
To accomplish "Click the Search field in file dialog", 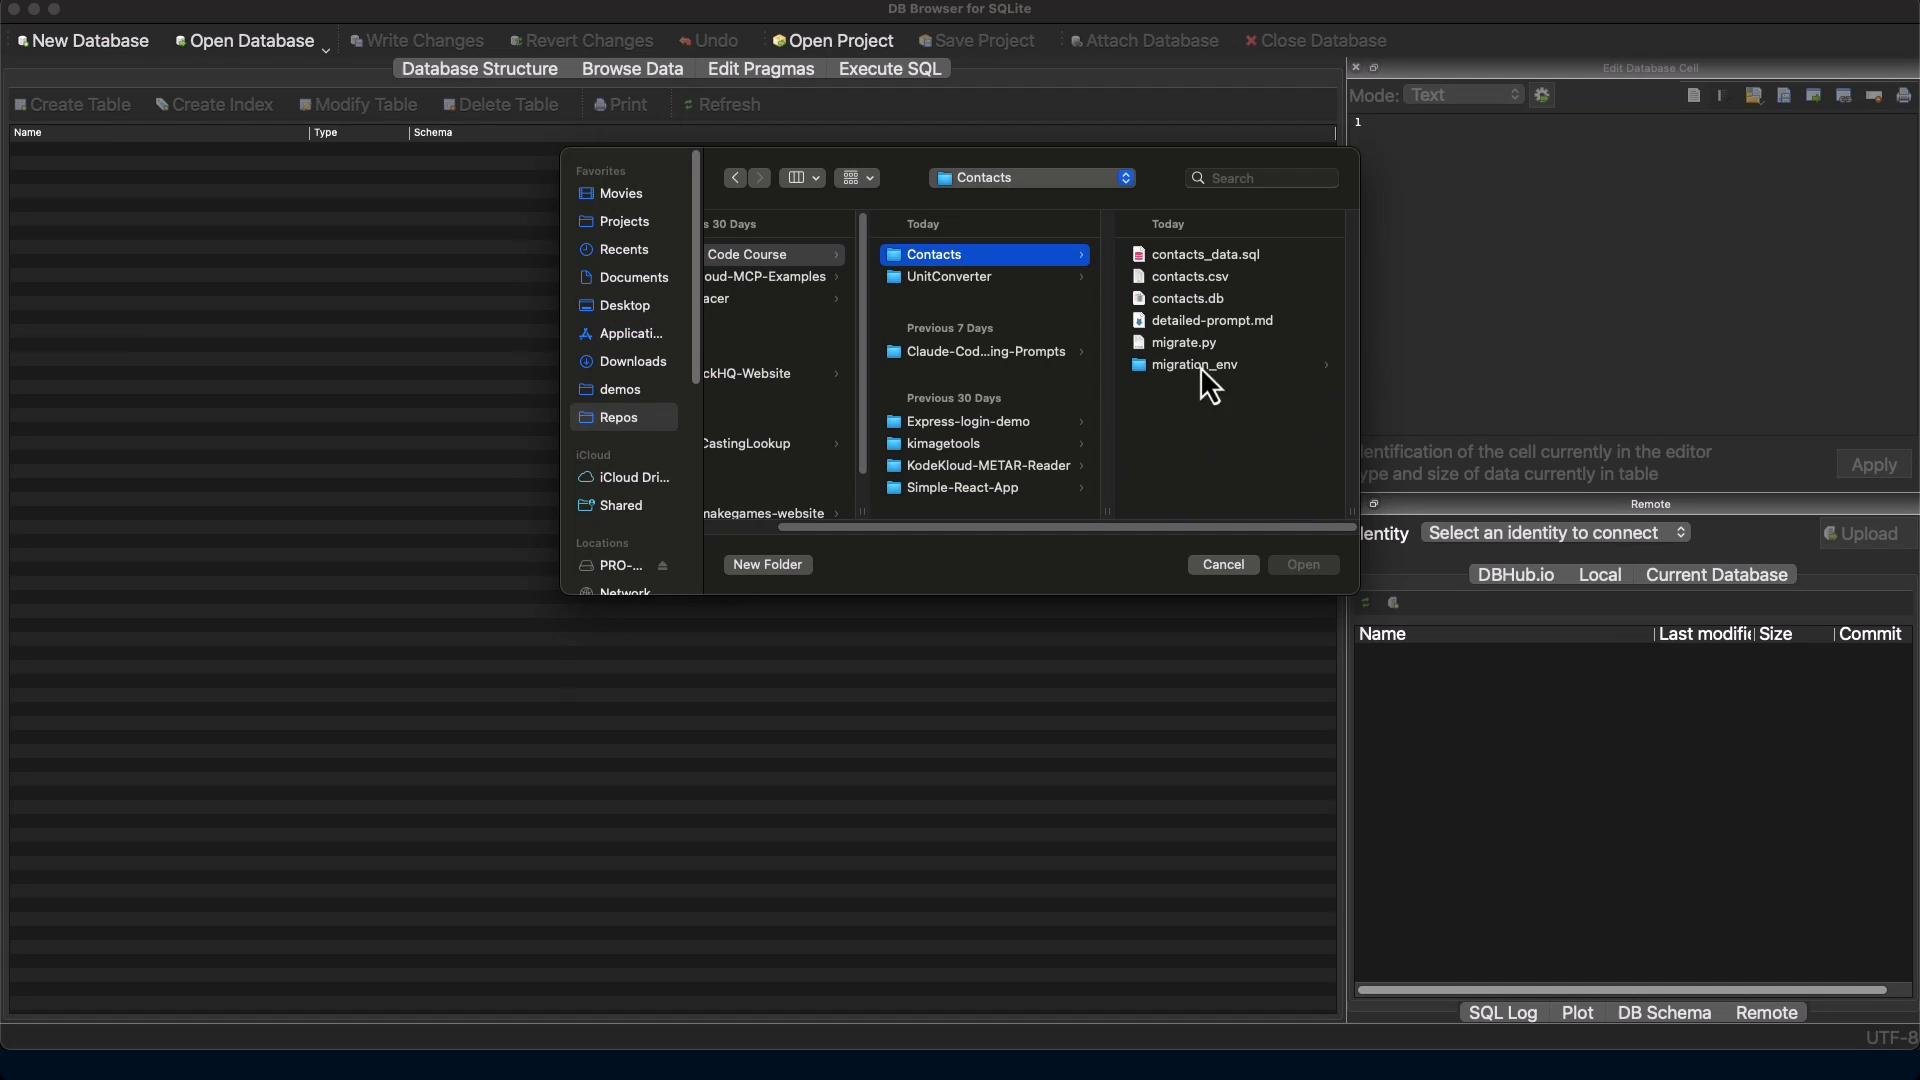I will click(x=1262, y=178).
